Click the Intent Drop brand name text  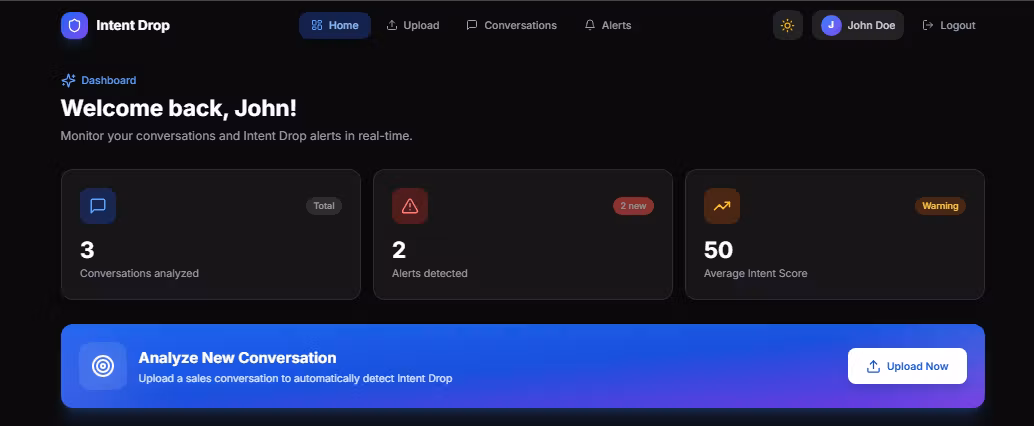coord(133,25)
